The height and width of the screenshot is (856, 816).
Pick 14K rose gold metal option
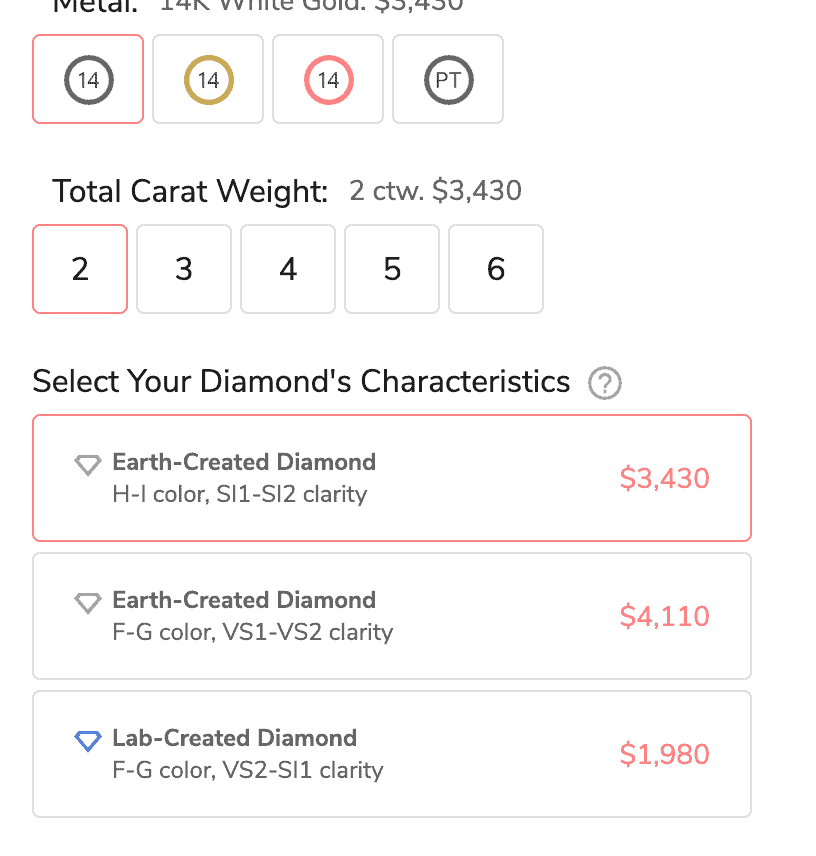[x=328, y=80]
